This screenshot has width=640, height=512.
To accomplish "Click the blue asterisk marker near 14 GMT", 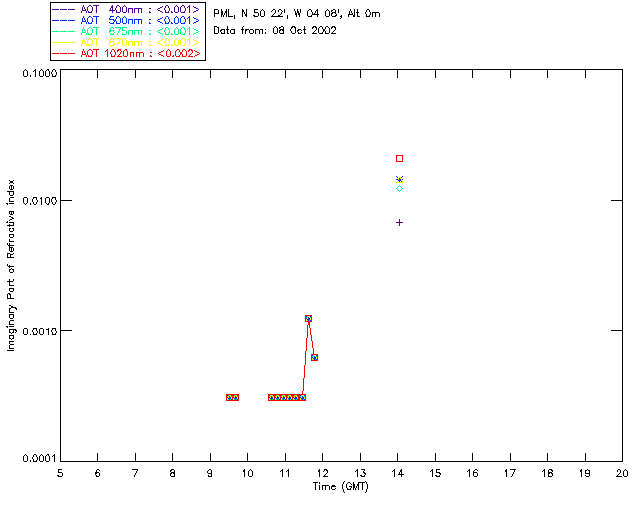I will (x=400, y=179).
